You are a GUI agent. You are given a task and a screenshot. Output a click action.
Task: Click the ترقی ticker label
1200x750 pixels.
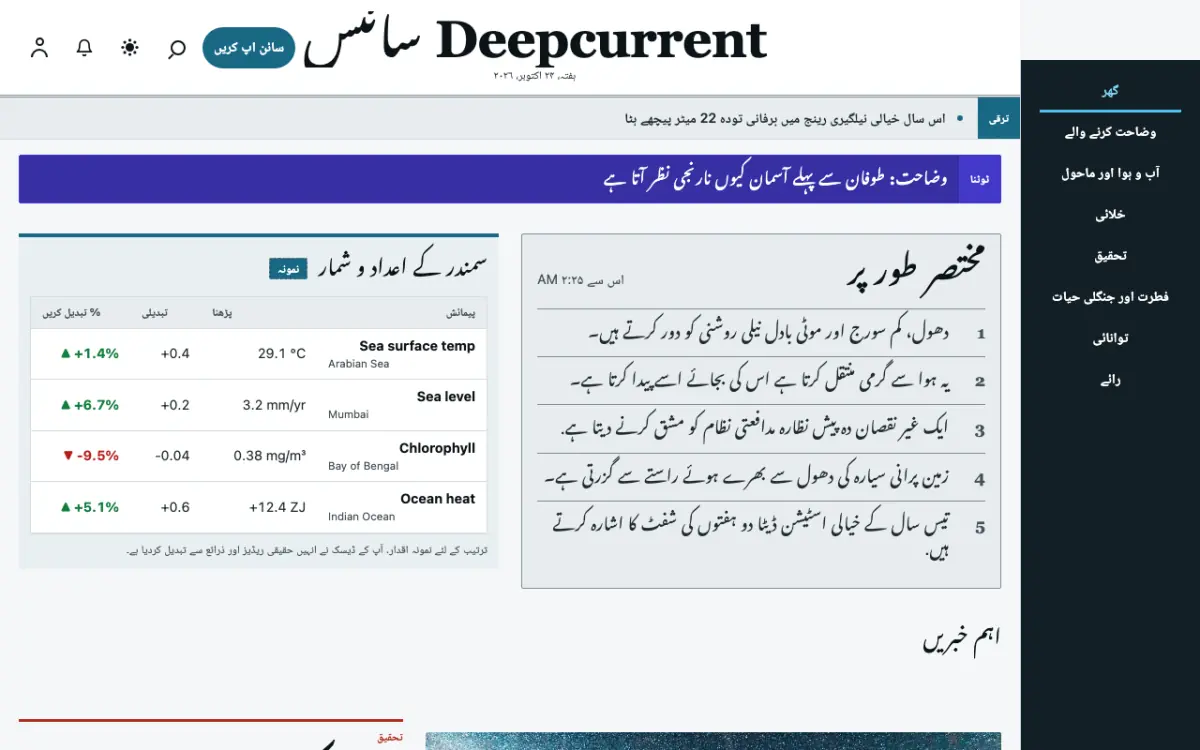coord(999,119)
